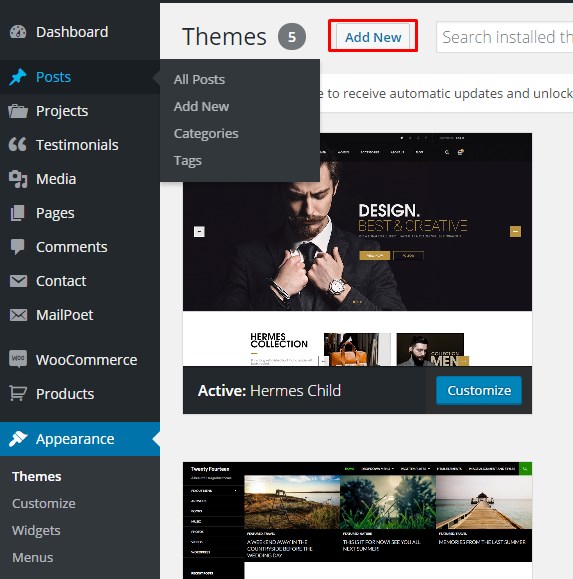Click Add New button beside Themes heading
Screen dimensions: 573x579
[373, 37]
